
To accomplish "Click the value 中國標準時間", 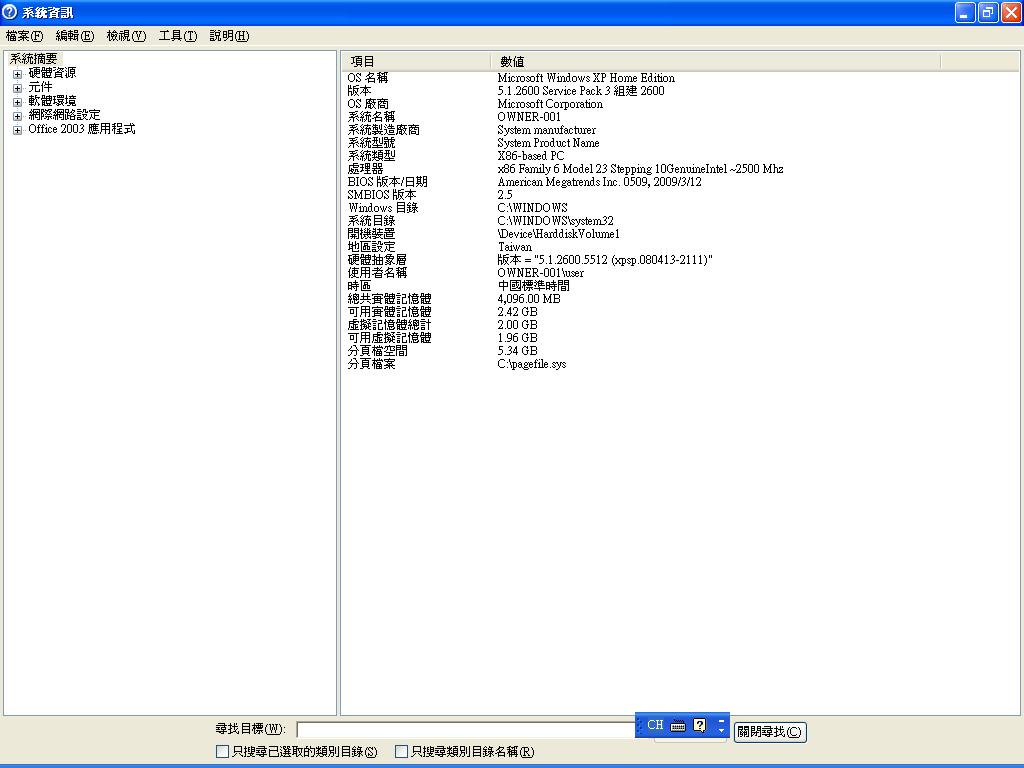I will click(534, 286).
